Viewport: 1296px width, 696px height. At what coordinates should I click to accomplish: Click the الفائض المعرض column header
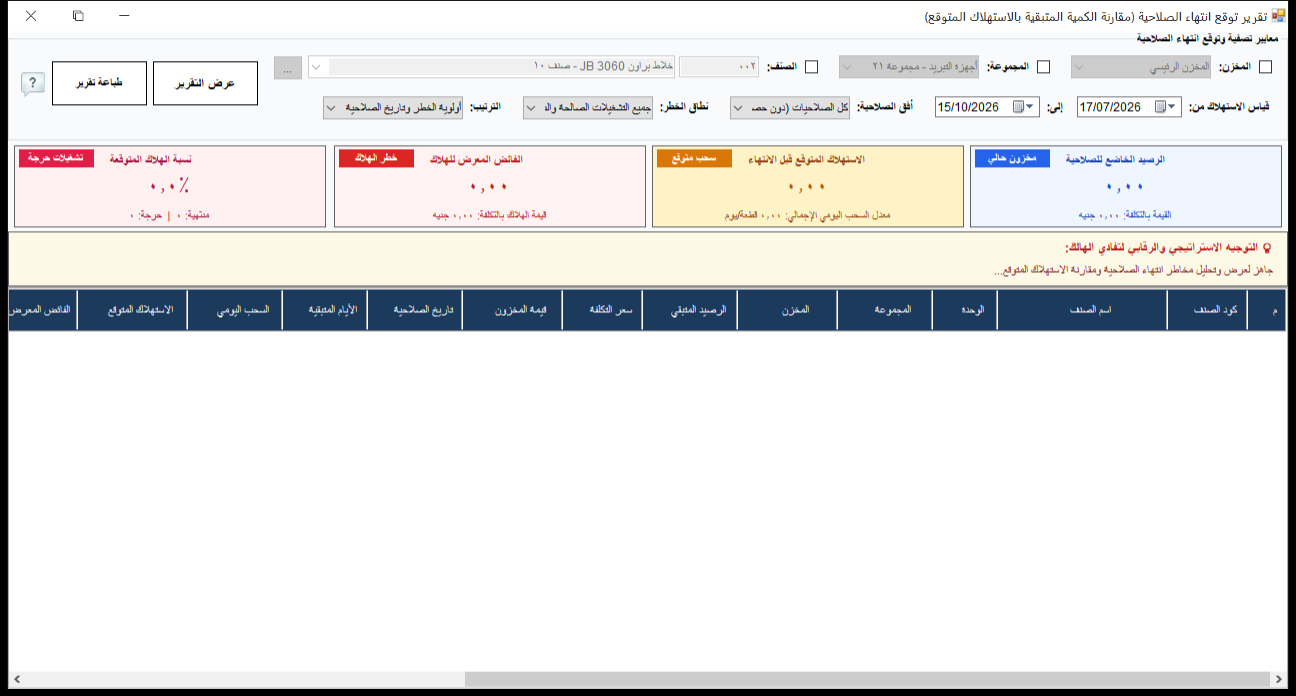(42, 310)
